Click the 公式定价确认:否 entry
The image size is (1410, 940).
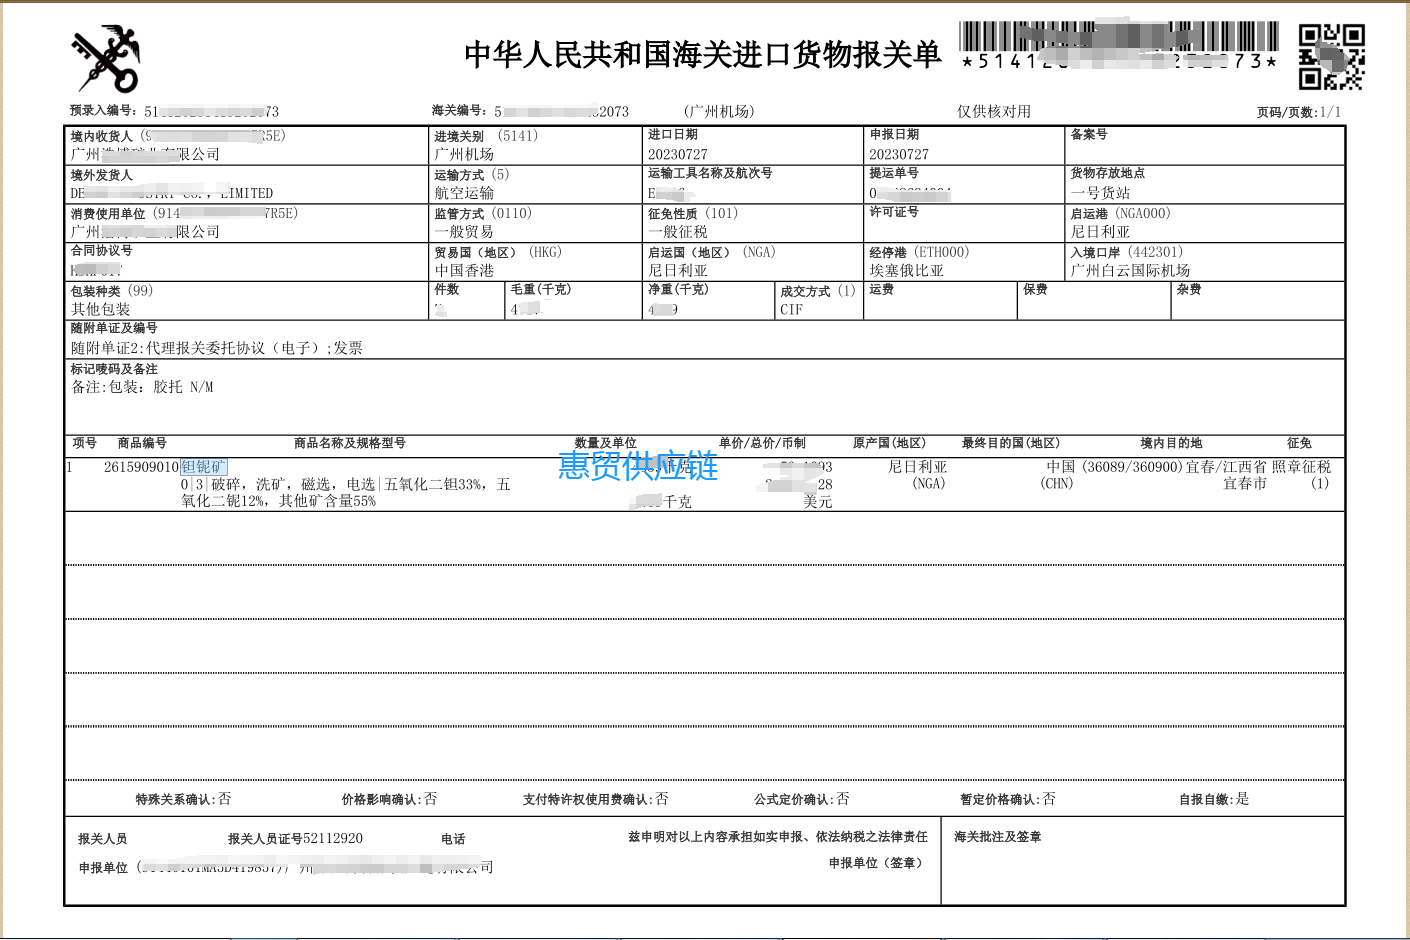coord(802,799)
